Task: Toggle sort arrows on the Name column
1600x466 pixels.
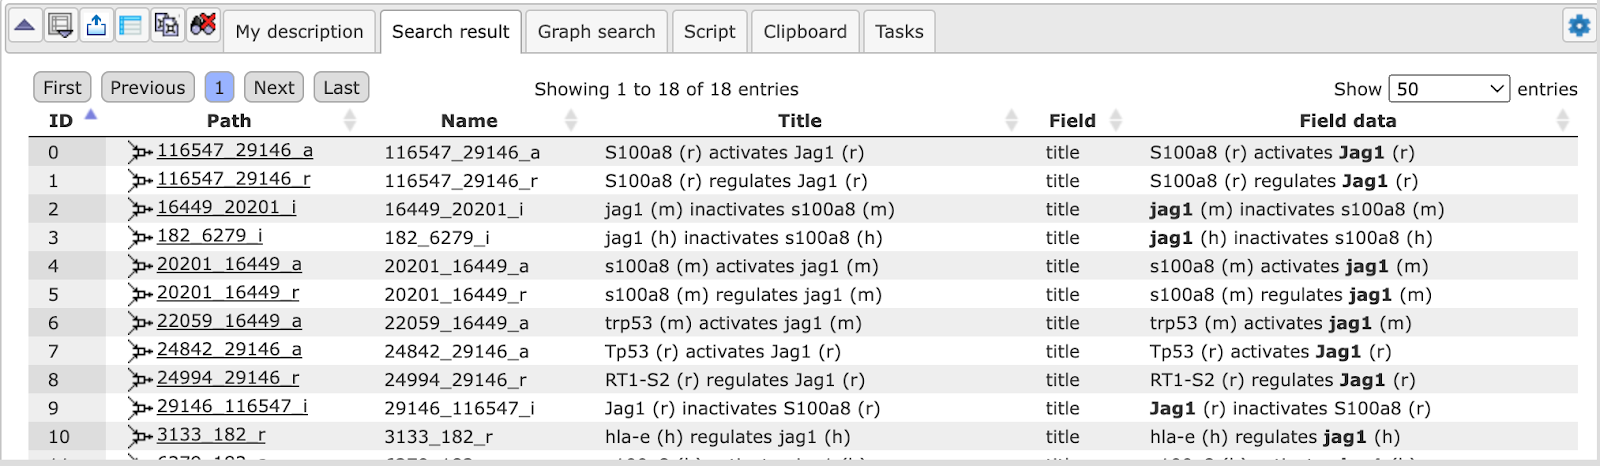Action: click(x=571, y=120)
